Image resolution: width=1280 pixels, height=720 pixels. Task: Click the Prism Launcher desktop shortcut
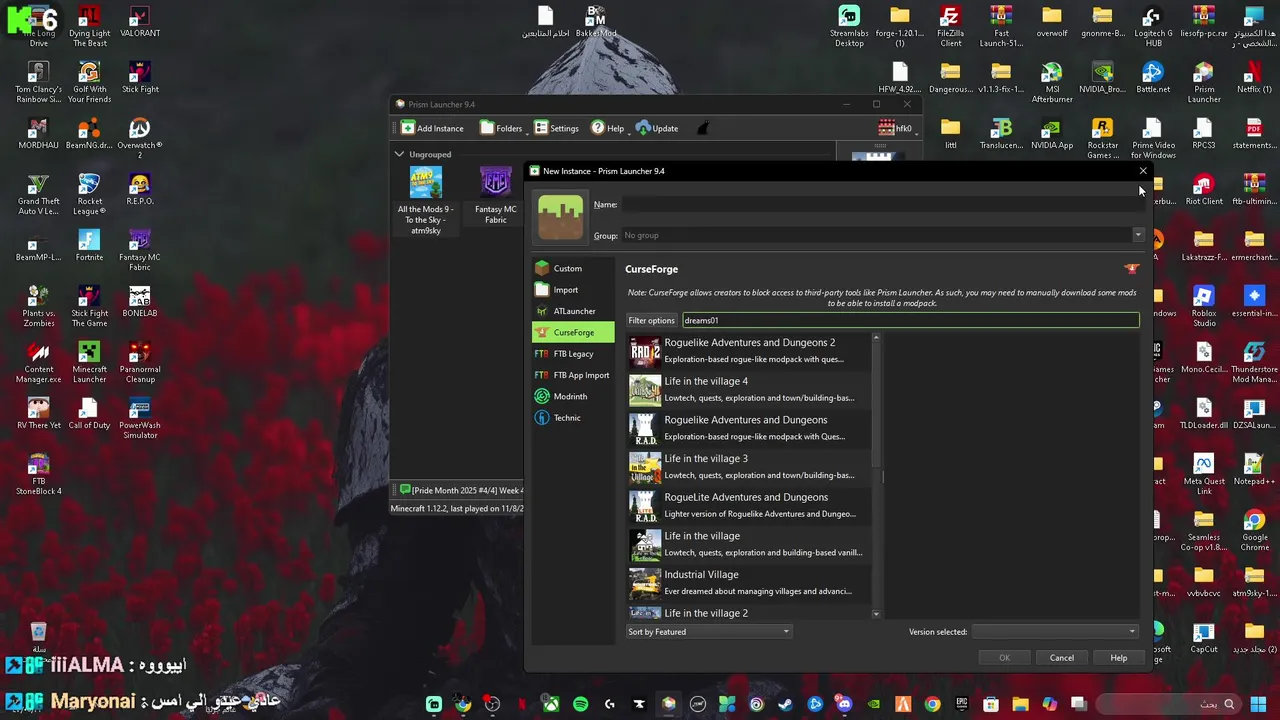coord(1204,83)
